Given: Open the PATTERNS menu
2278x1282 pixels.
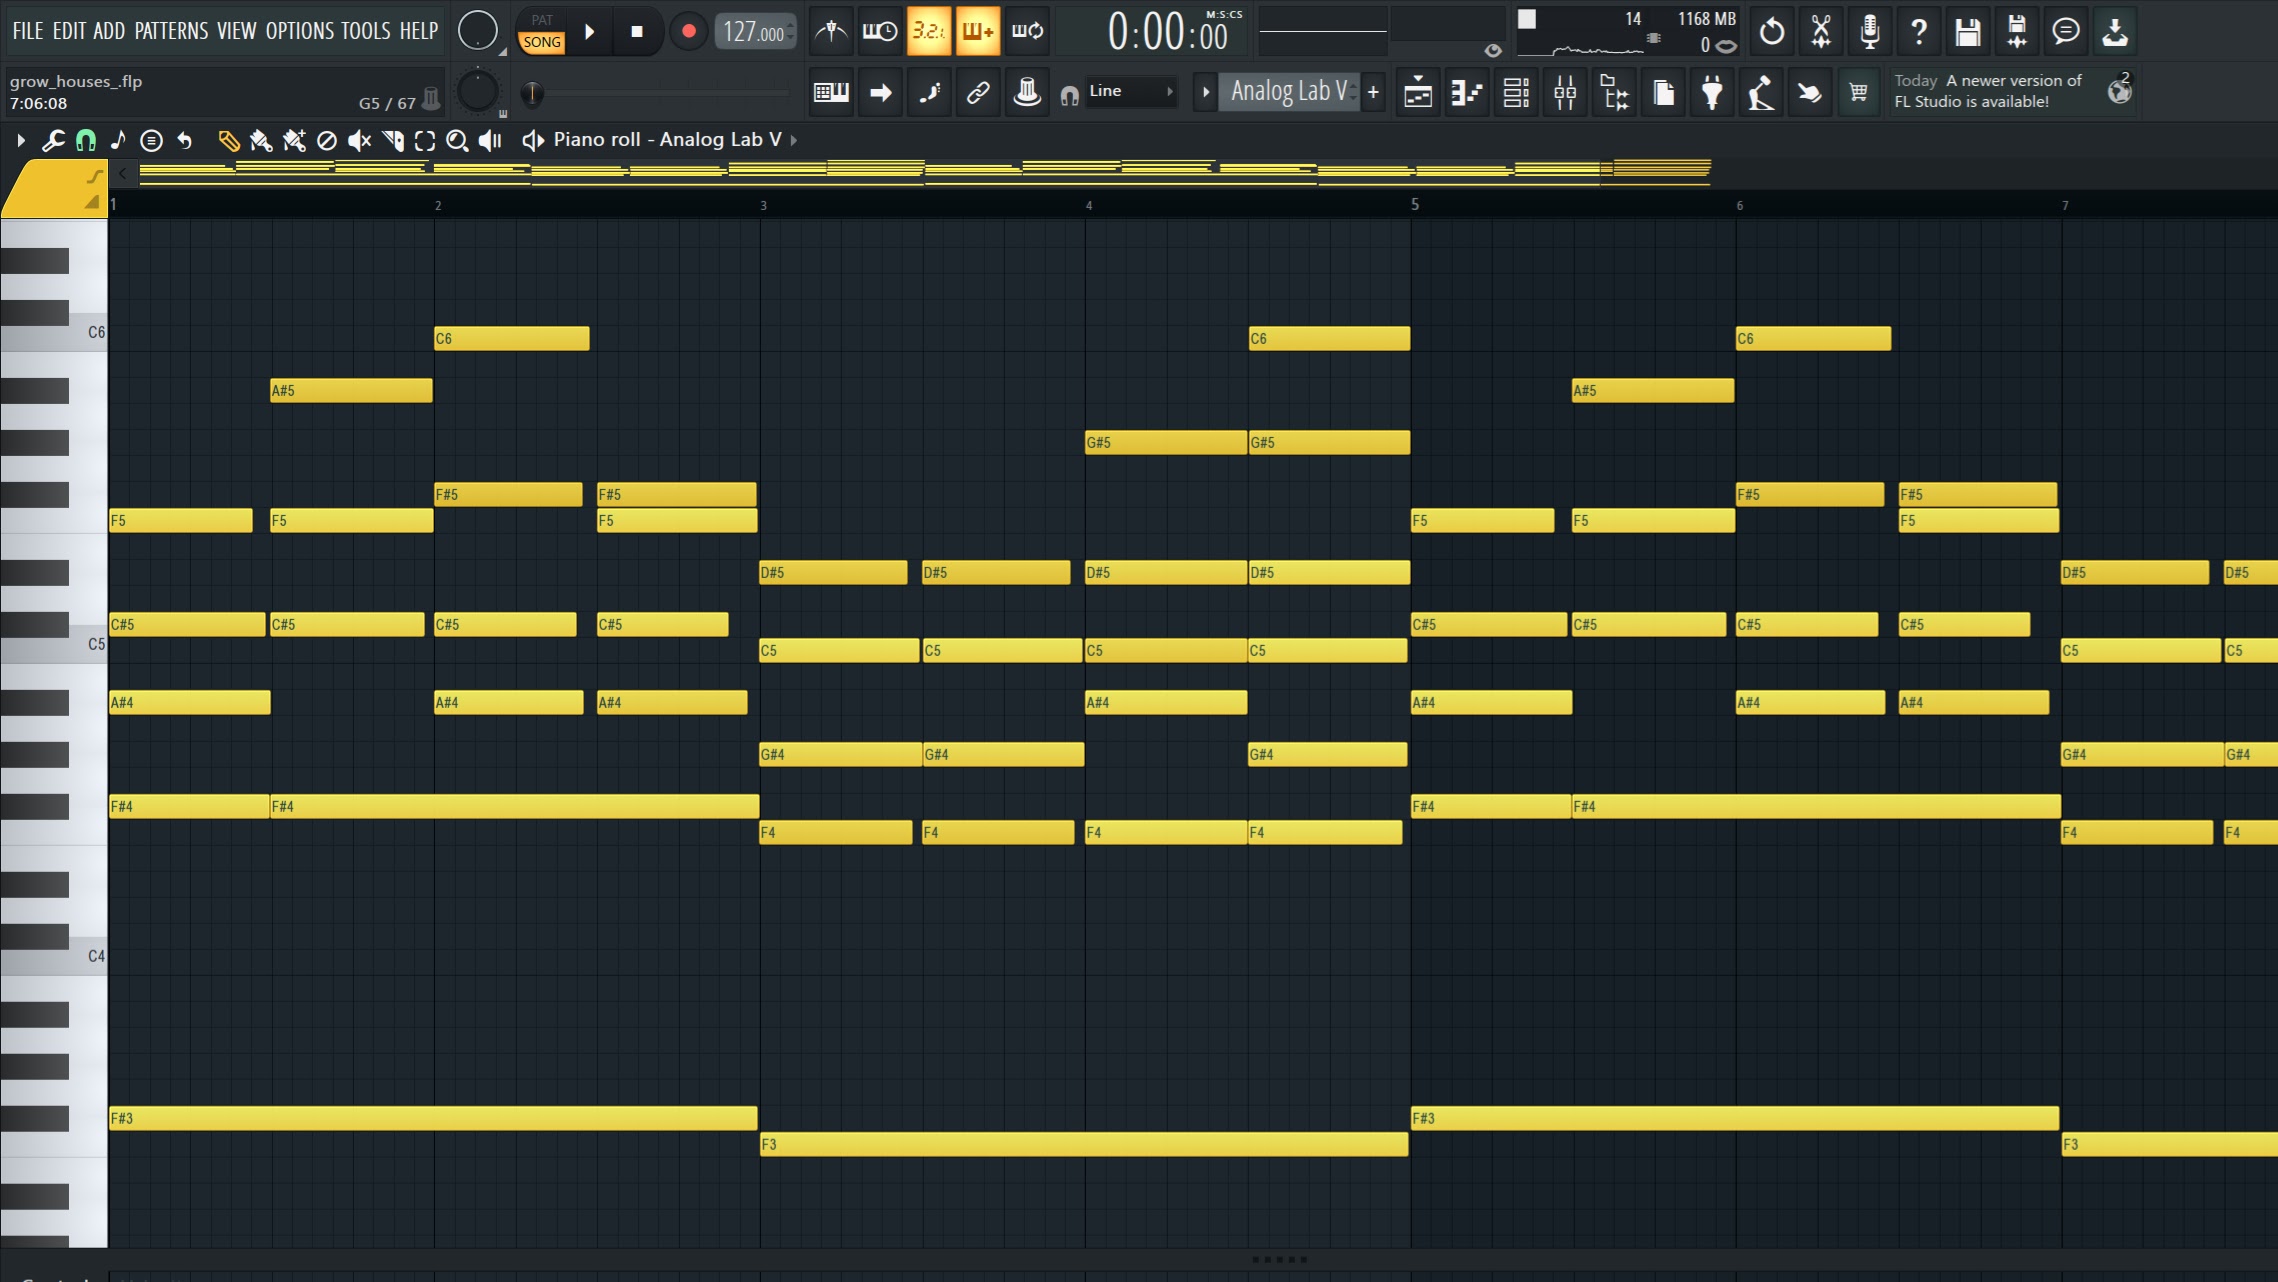Looking at the screenshot, I should (x=171, y=31).
